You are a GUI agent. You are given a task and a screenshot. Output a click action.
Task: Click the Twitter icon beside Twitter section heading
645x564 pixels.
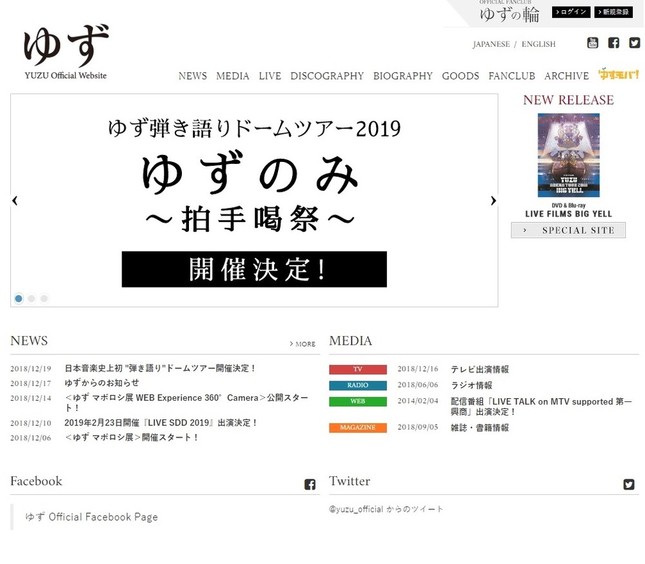(629, 484)
